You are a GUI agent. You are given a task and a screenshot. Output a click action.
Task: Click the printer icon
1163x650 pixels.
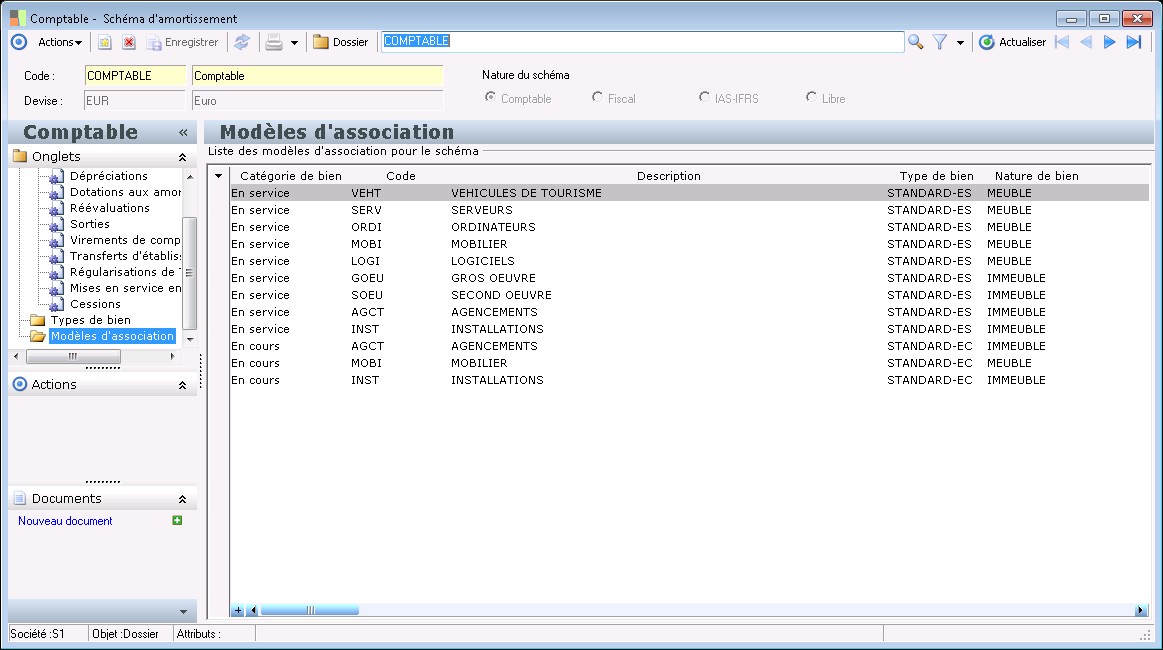pyautogui.click(x=273, y=42)
